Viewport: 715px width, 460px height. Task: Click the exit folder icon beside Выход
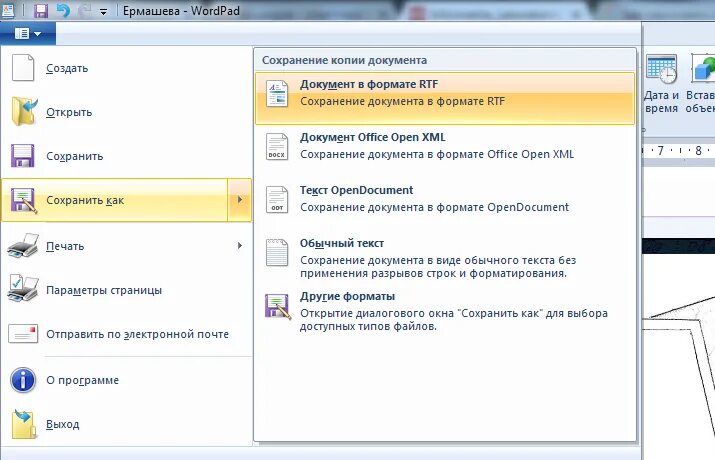[x=24, y=424]
